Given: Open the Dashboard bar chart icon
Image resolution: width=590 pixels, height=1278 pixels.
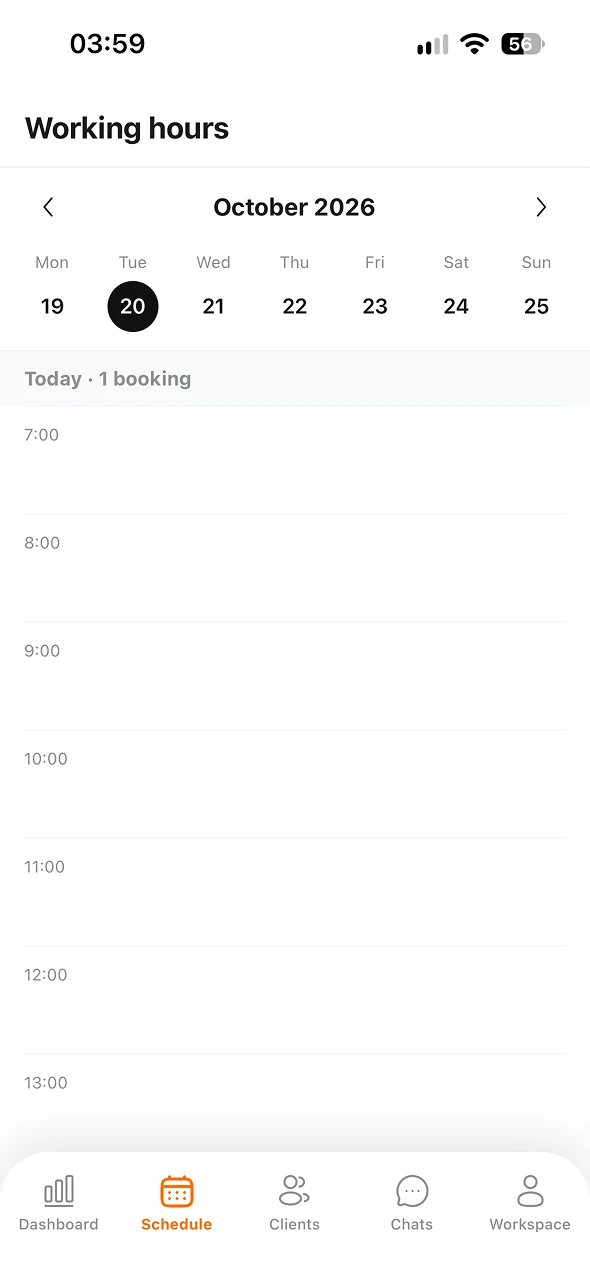Looking at the screenshot, I should coord(59,1190).
